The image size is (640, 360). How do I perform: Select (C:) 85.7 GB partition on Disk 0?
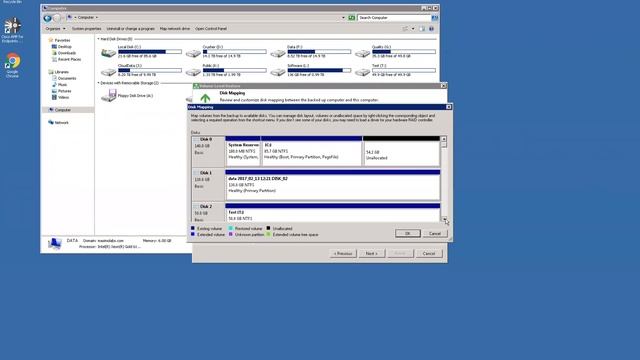[311, 151]
